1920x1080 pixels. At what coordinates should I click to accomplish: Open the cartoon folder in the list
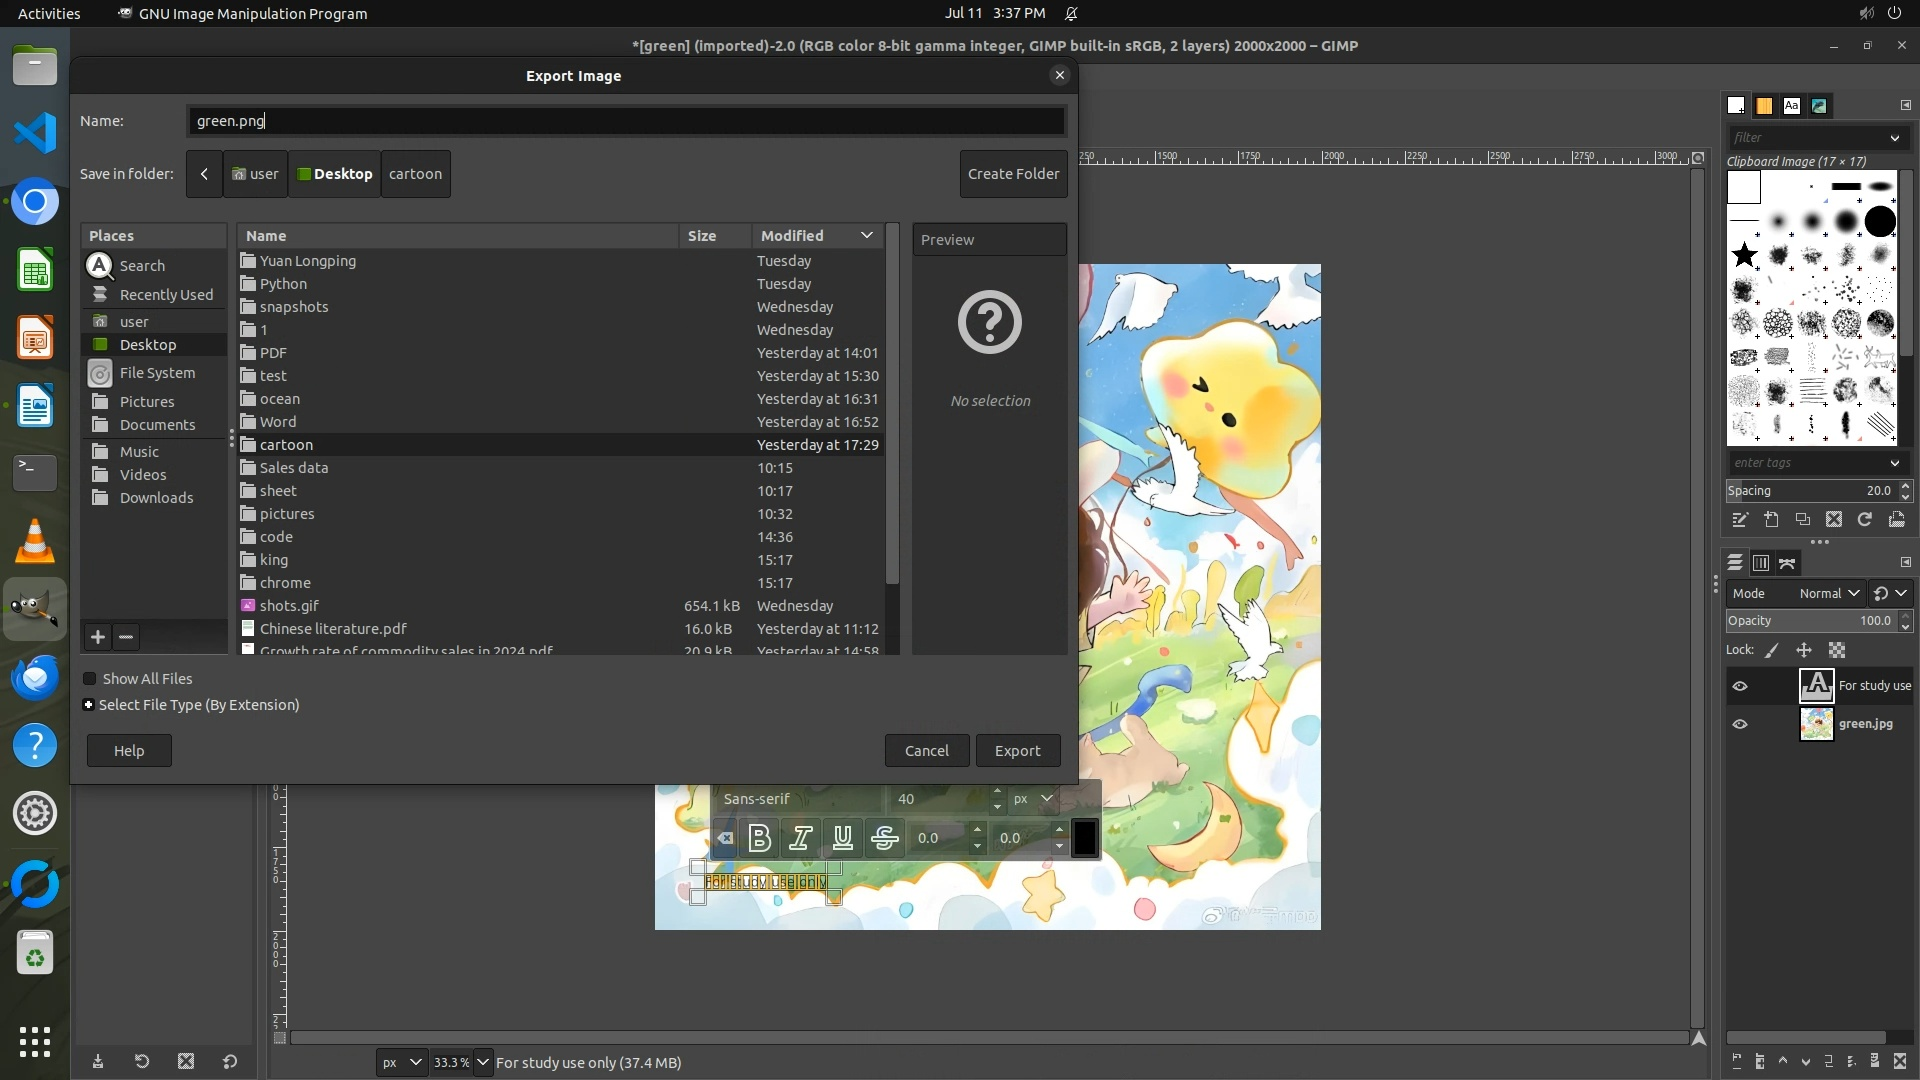point(286,445)
